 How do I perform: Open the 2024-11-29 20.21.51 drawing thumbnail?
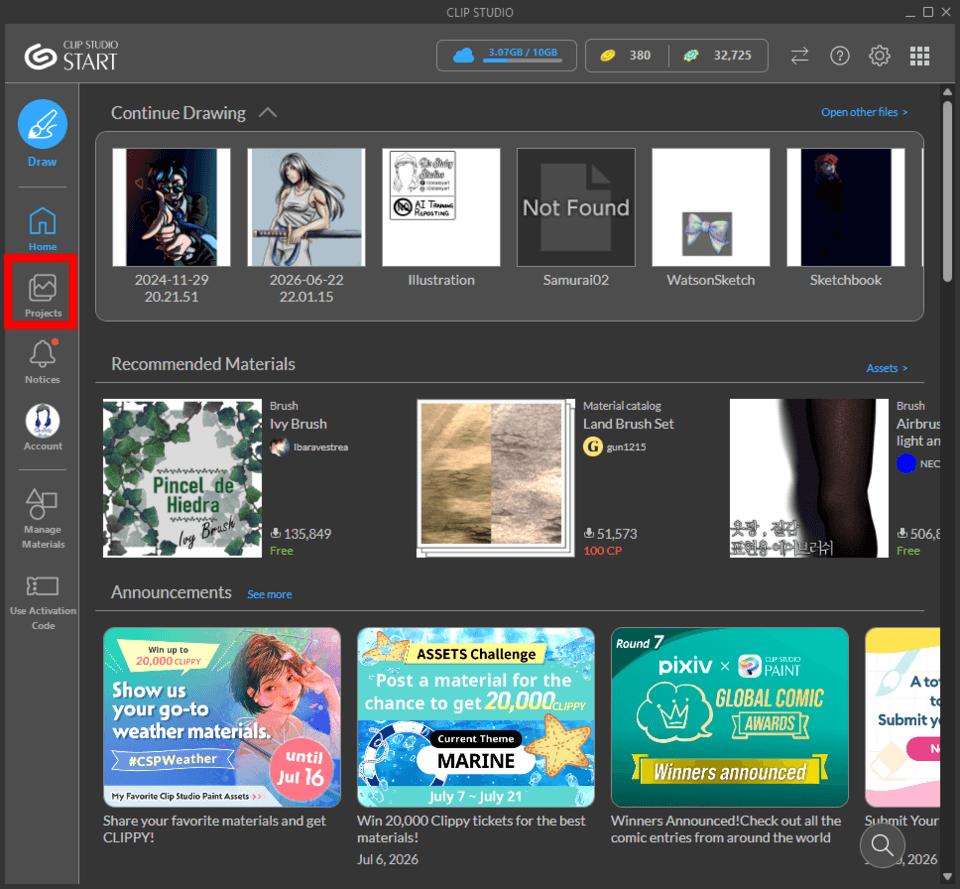click(x=171, y=207)
